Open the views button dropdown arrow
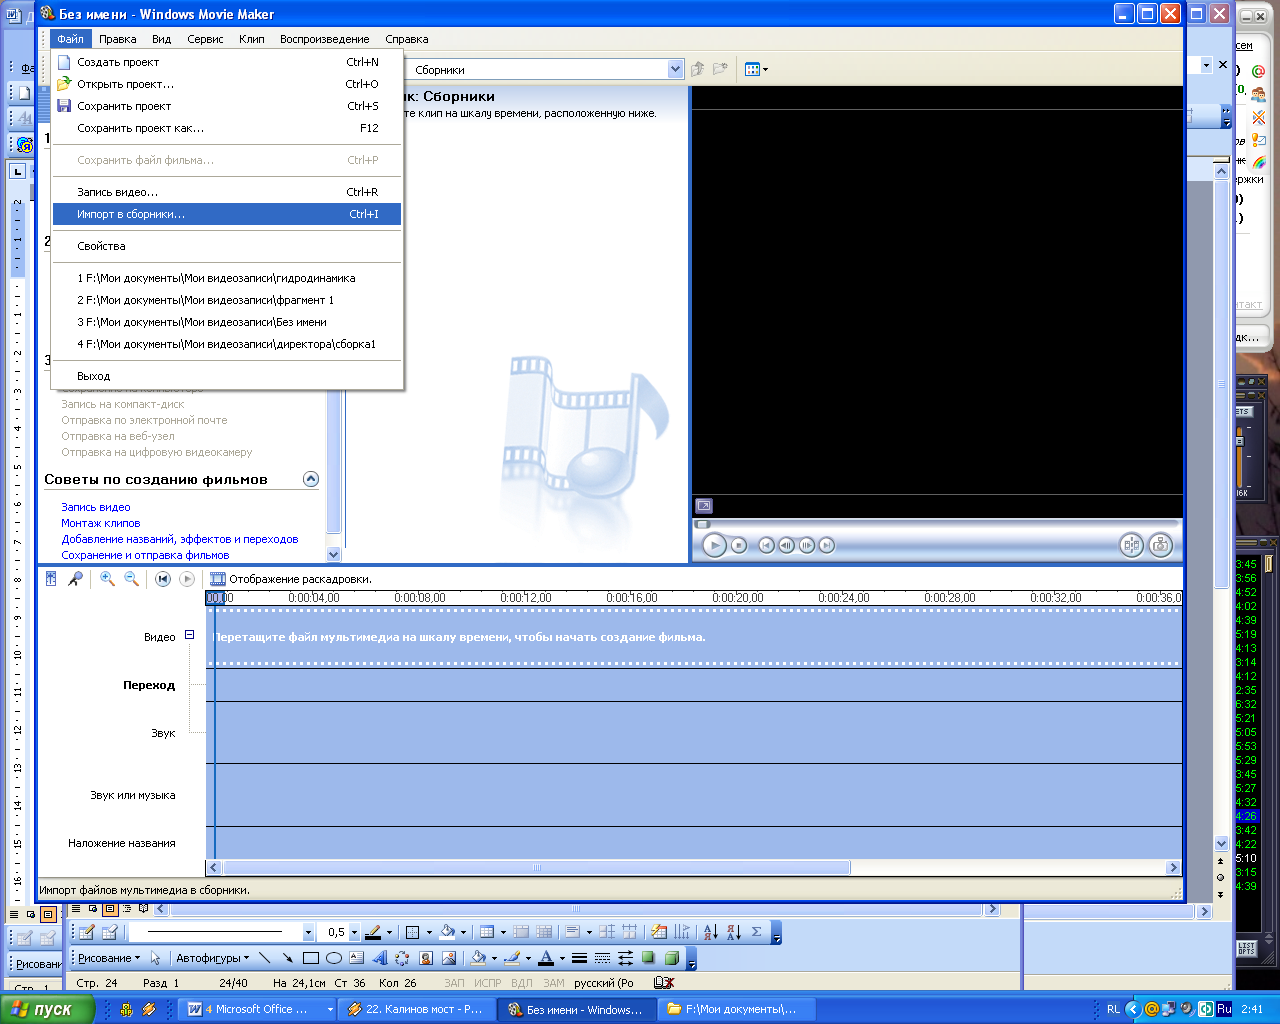Image resolution: width=1280 pixels, height=1024 pixels. click(x=766, y=69)
